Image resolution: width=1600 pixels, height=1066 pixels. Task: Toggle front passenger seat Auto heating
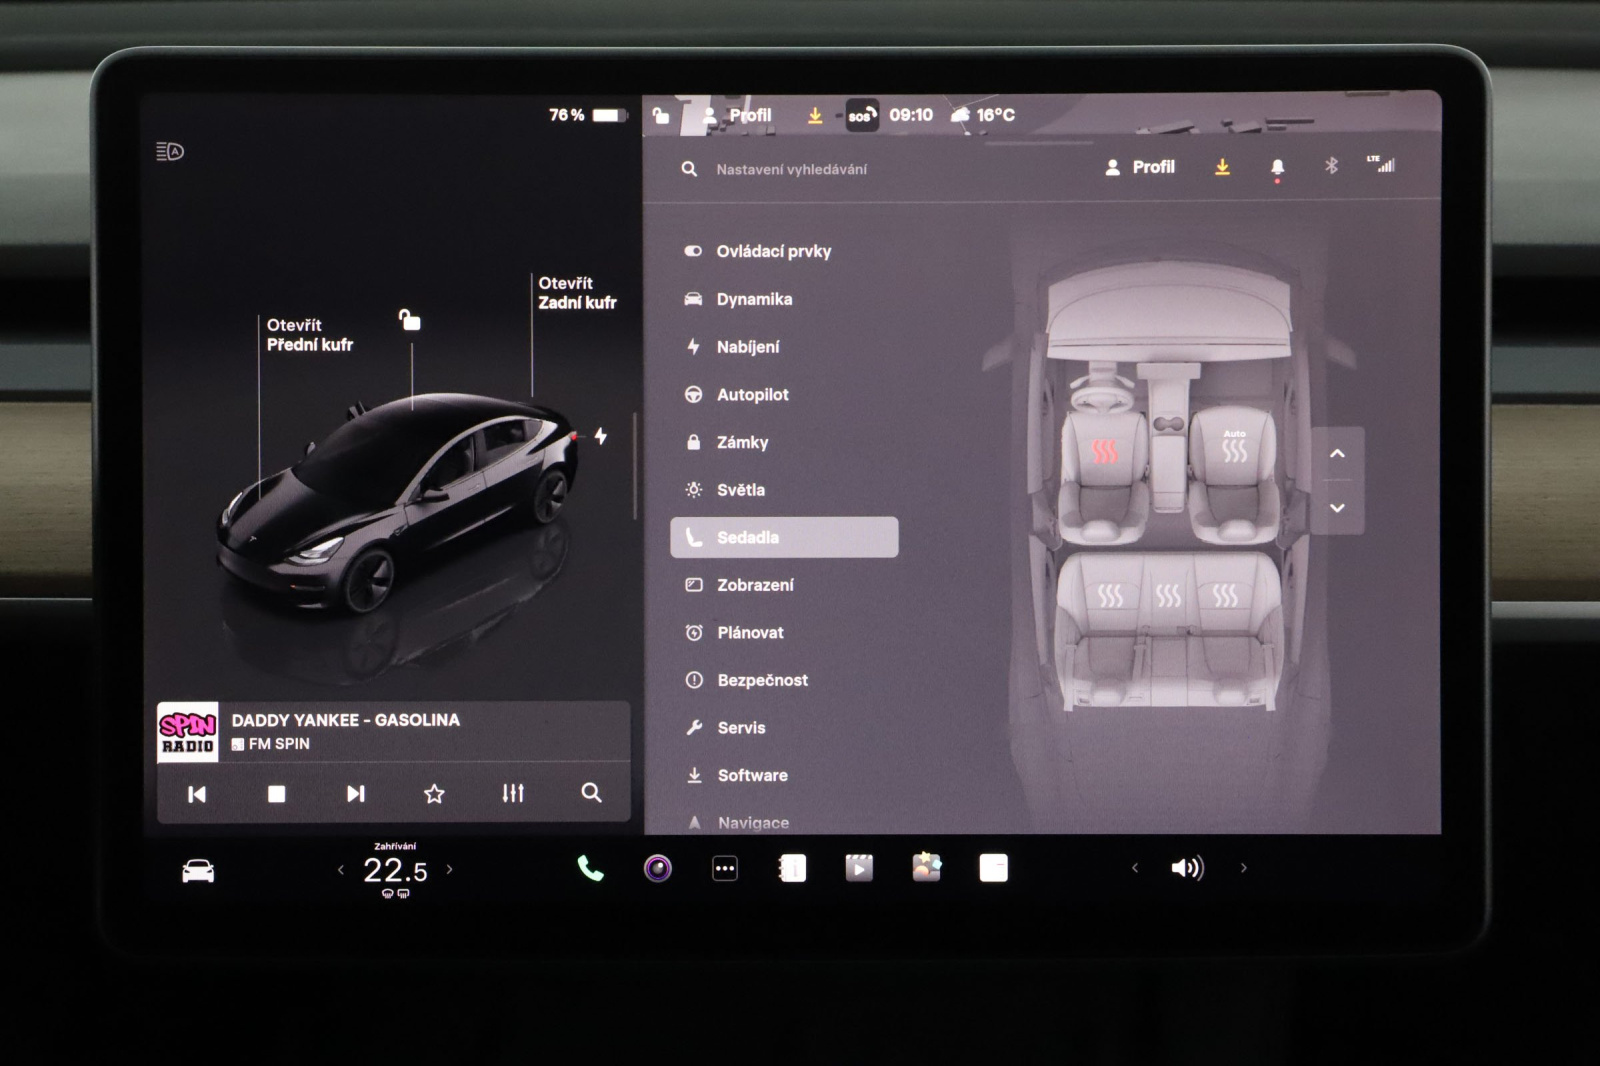click(x=1234, y=449)
